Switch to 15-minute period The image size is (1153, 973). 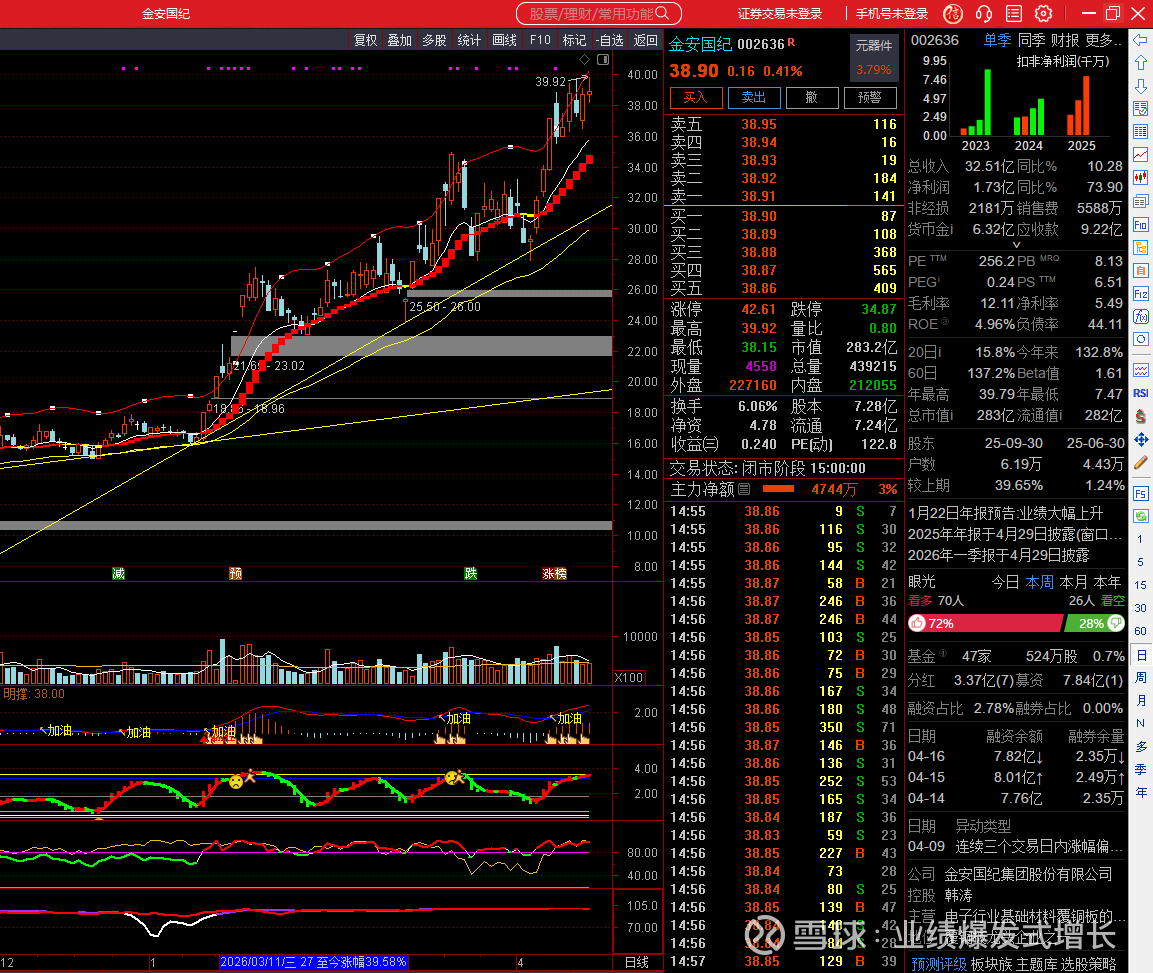pos(1140,585)
